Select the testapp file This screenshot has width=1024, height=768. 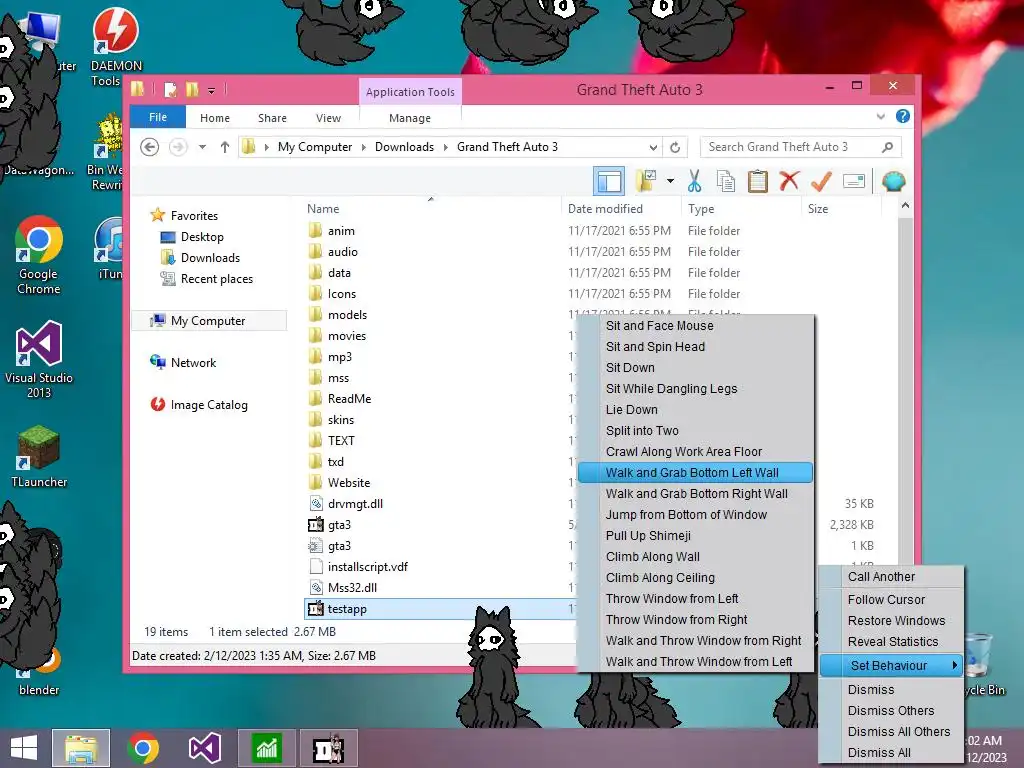tap(347, 609)
